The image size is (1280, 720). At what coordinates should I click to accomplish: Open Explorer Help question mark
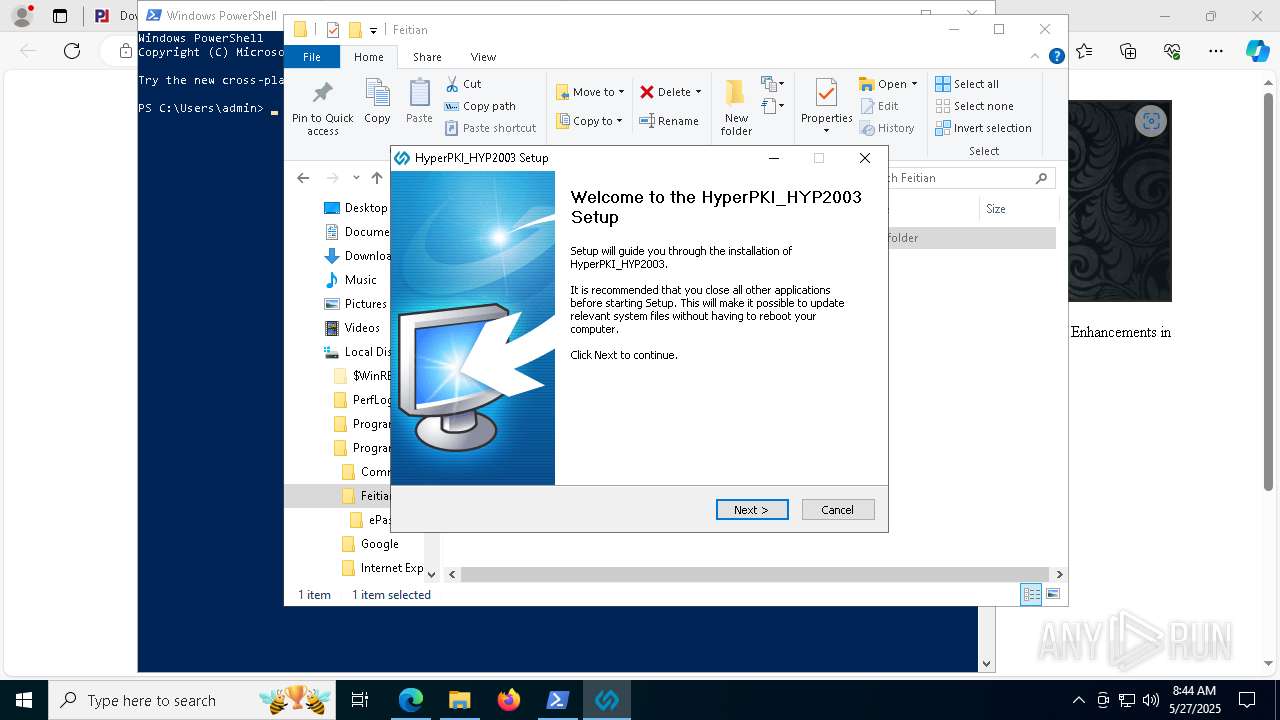(1056, 57)
